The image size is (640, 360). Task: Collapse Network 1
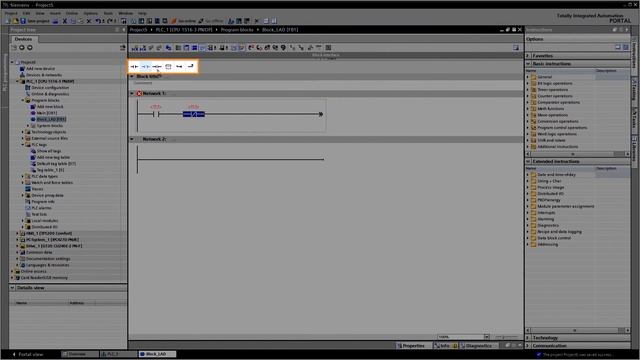132,93
